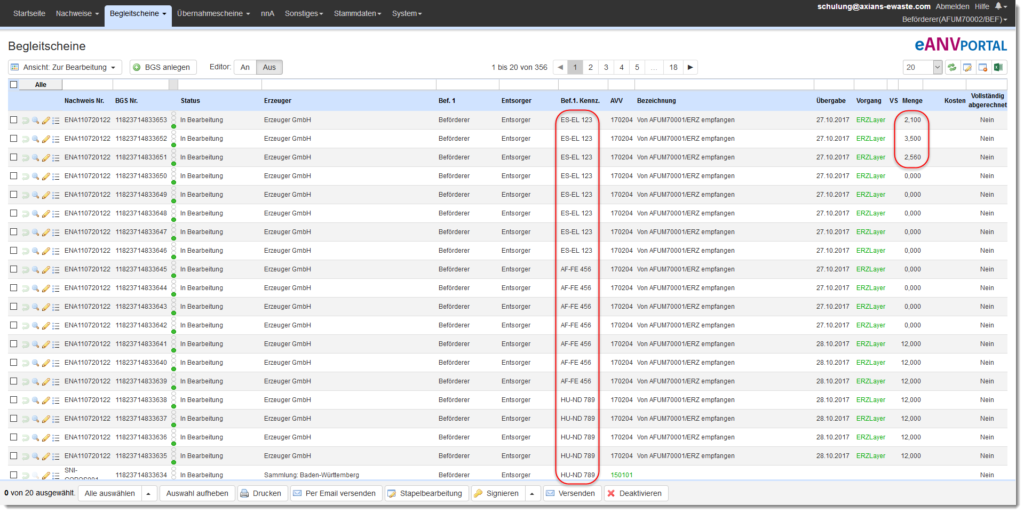Check the row for BGS 11823714833653
1024x513 pixels.
14,120
